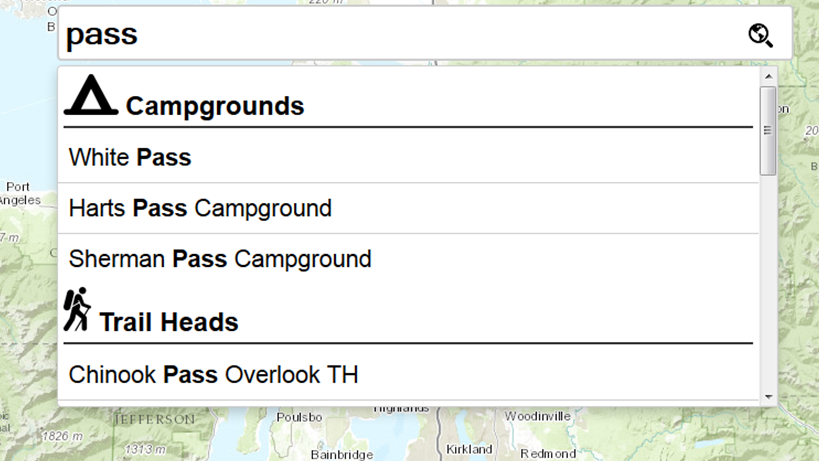819x461 pixels.
Task: Click the globe search icon
Action: click(x=761, y=36)
